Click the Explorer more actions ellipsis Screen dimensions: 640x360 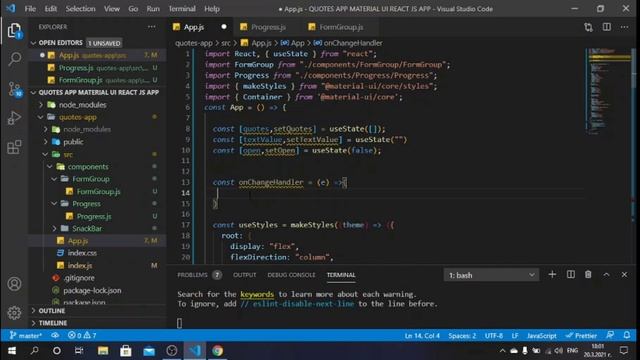click(x=151, y=27)
